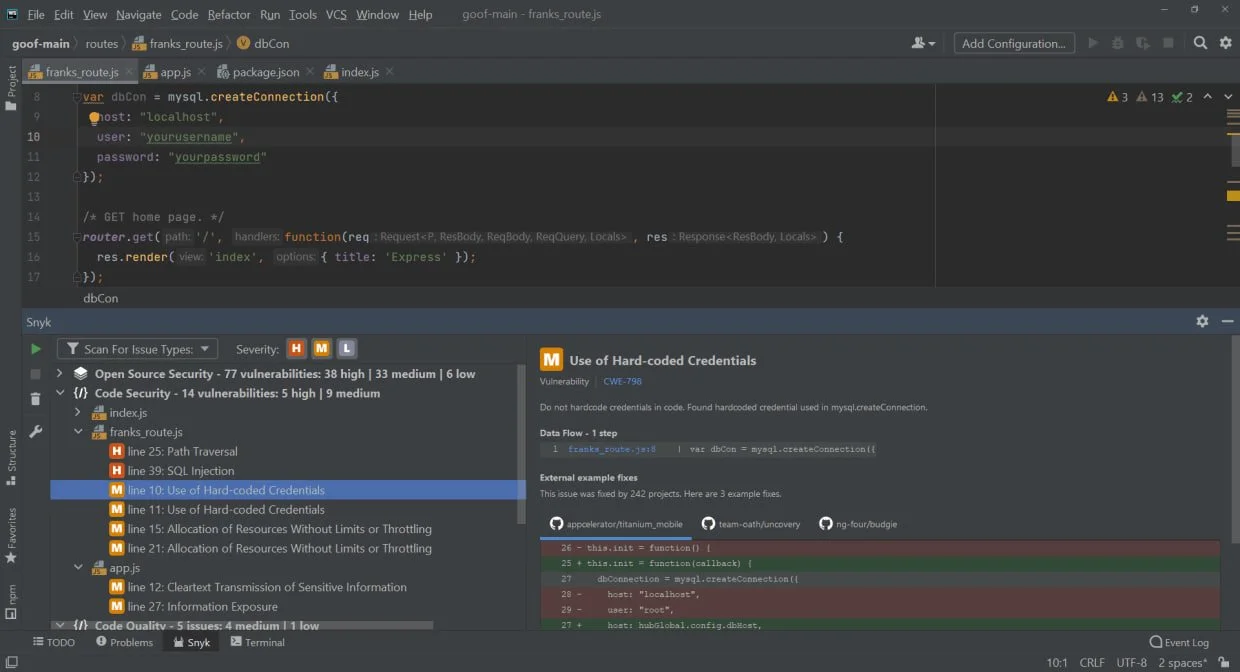
Task: Collapse the franks_route.js tree node
Action: tap(79, 432)
